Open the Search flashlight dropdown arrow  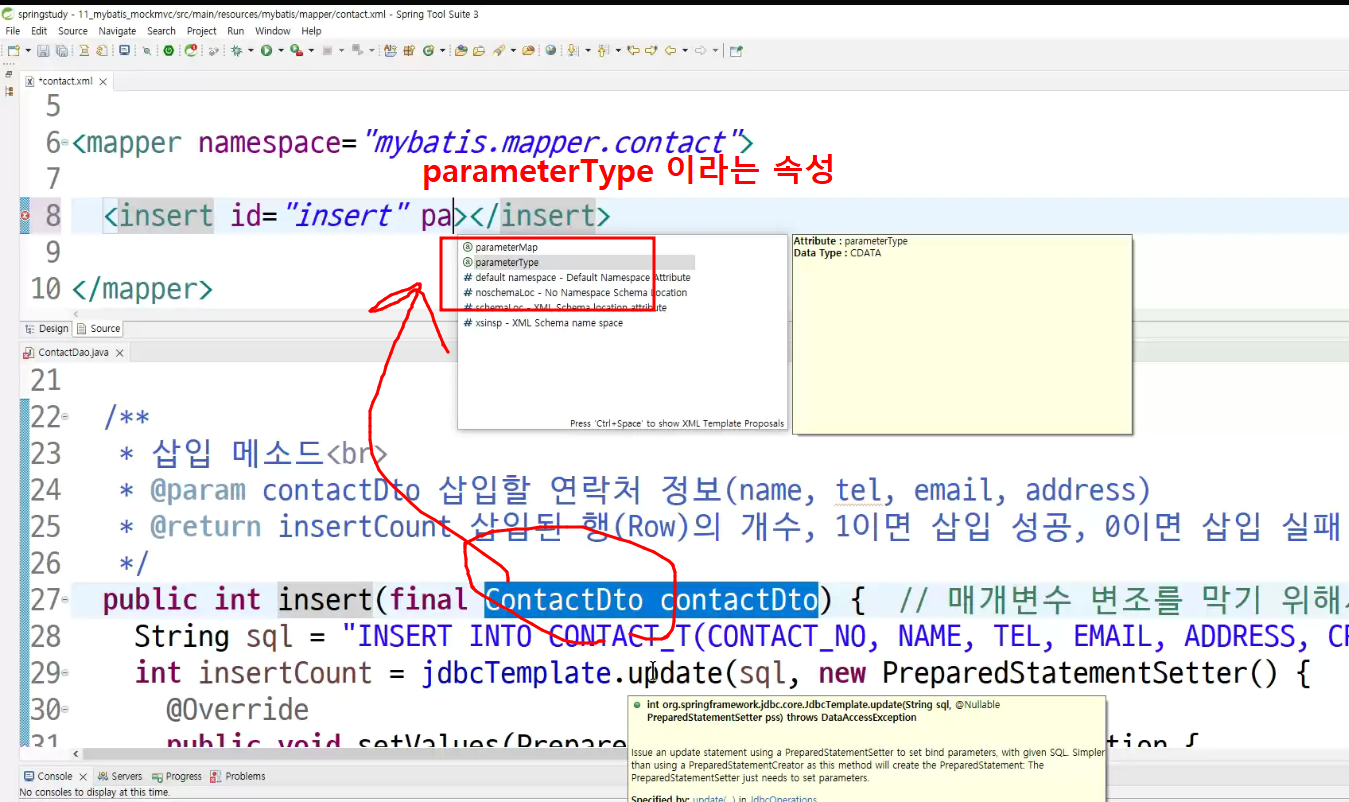point(513,50)
